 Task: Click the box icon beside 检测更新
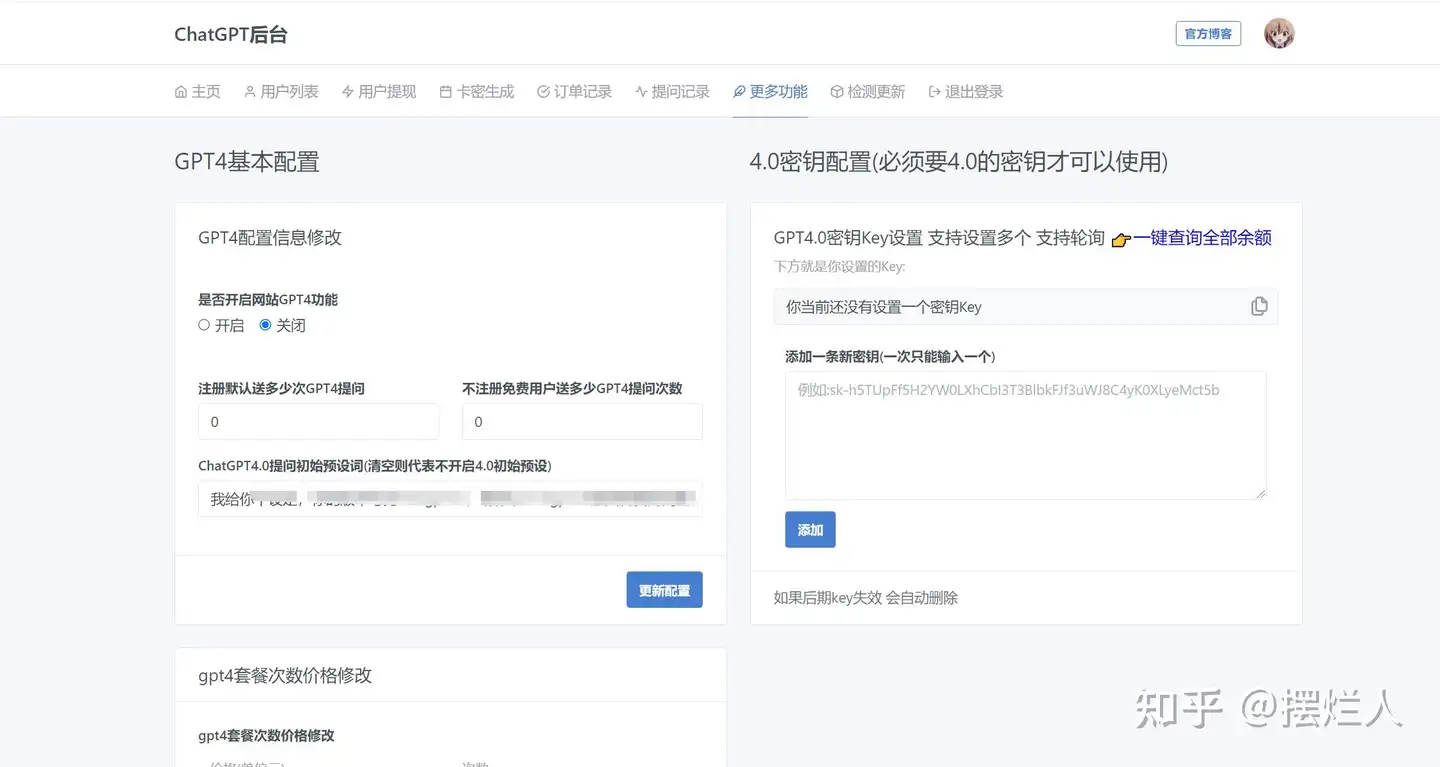coord(837,92)
